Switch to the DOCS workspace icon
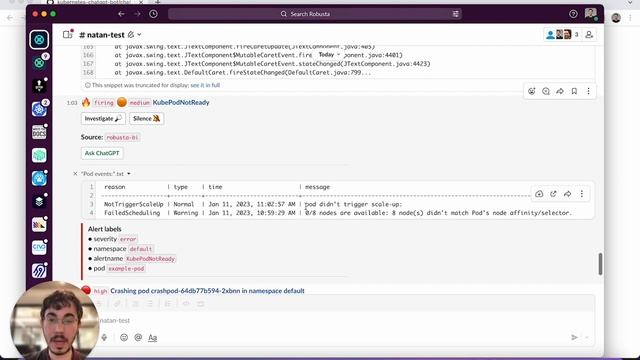Viewport: 640px width, 360px height. [x=39, y=132]
